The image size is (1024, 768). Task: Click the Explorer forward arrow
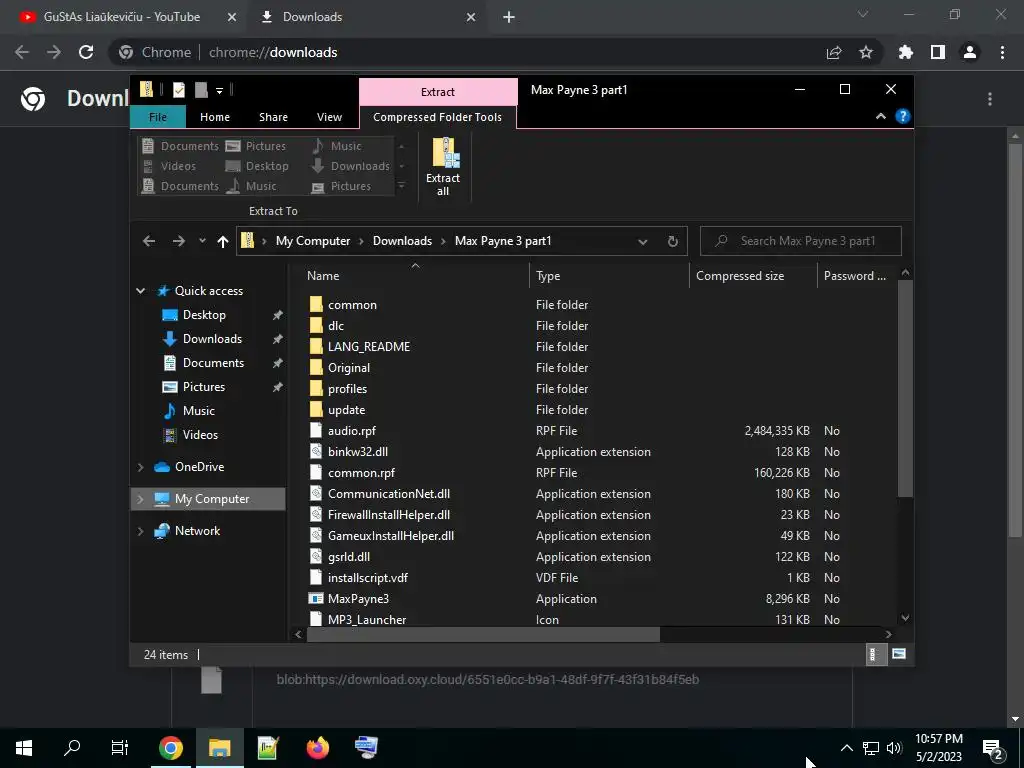178,241
